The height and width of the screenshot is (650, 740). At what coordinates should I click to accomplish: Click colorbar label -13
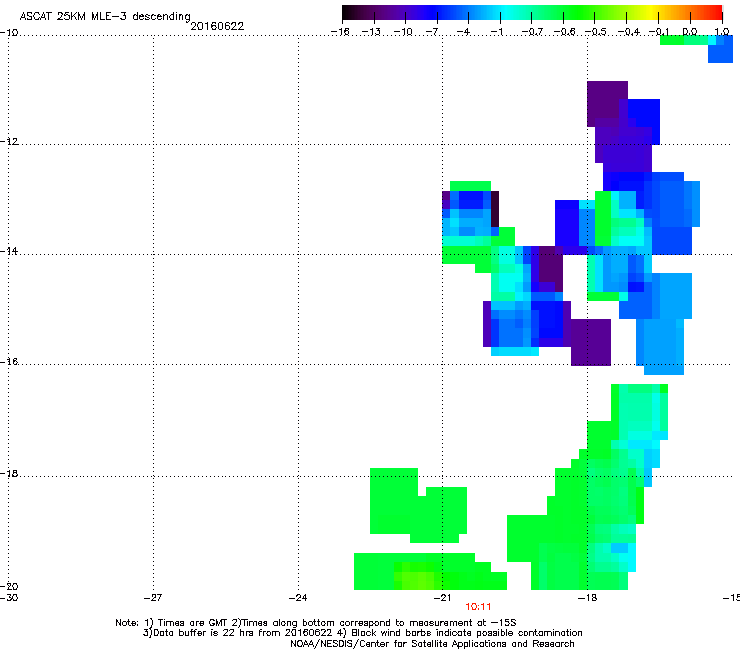371,32
